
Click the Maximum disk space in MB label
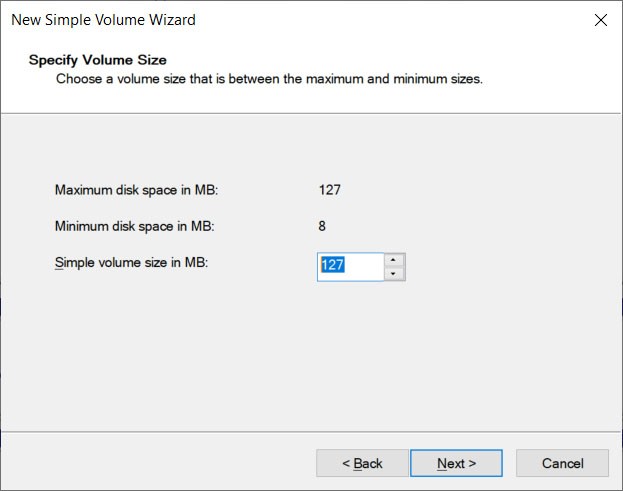tap(136, 189)
